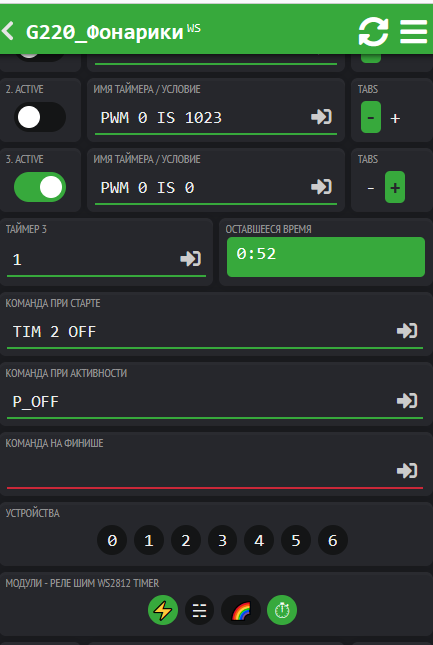
Task: Click the green remaining time 0:52 box
Action: coord(326,257)
